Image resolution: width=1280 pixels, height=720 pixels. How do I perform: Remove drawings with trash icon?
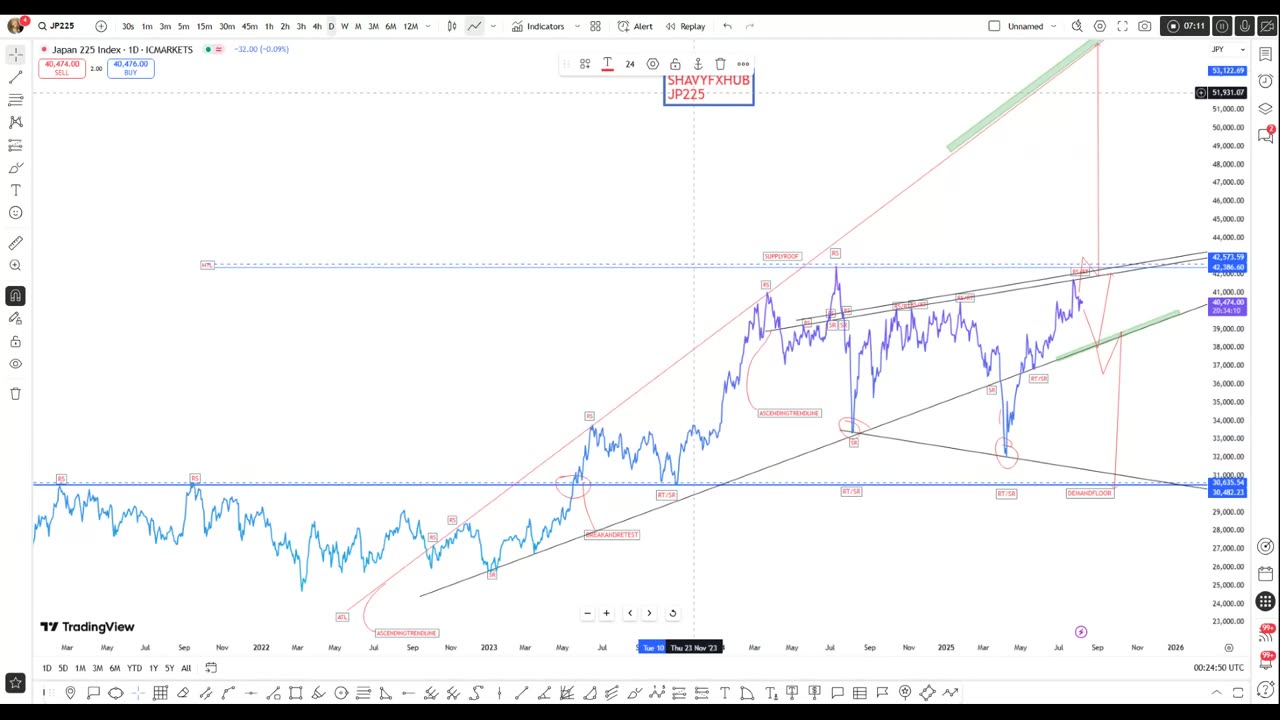point(15,394)
